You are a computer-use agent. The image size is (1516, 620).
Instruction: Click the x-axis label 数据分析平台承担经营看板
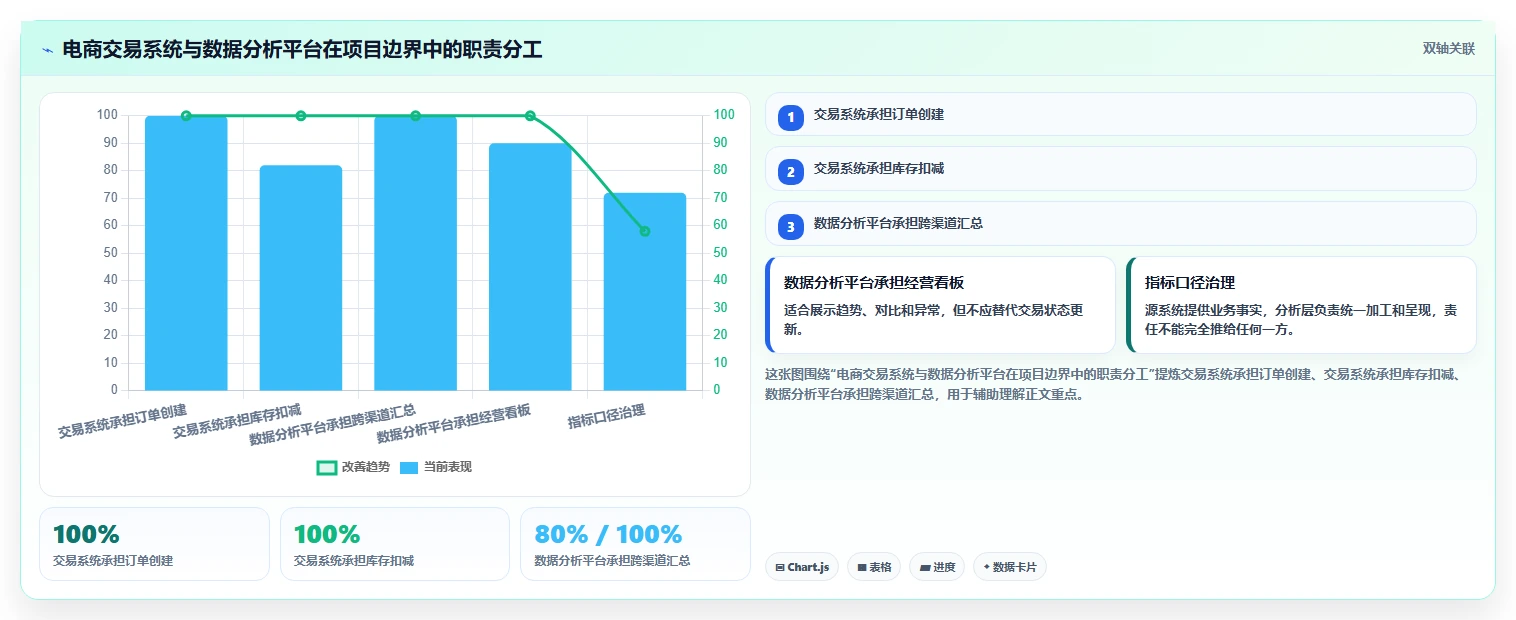coord(454,425)
